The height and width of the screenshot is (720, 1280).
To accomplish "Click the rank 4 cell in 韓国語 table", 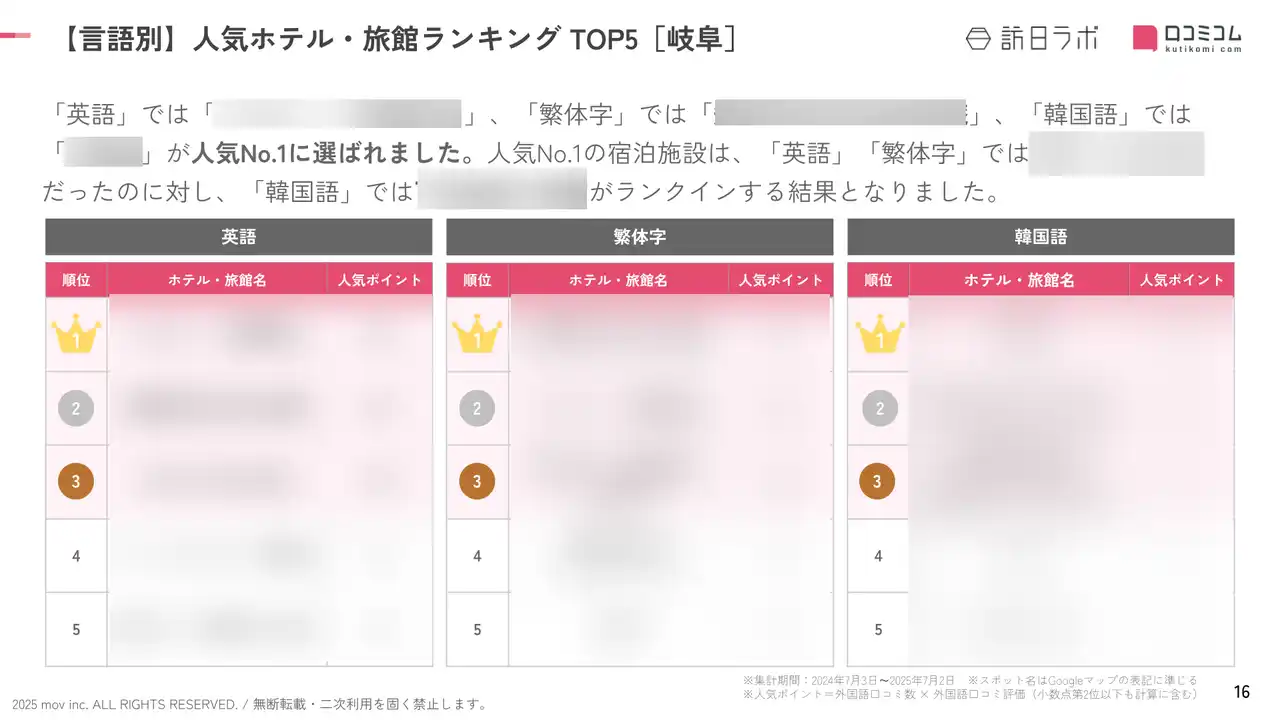I will tap(878, 555).
